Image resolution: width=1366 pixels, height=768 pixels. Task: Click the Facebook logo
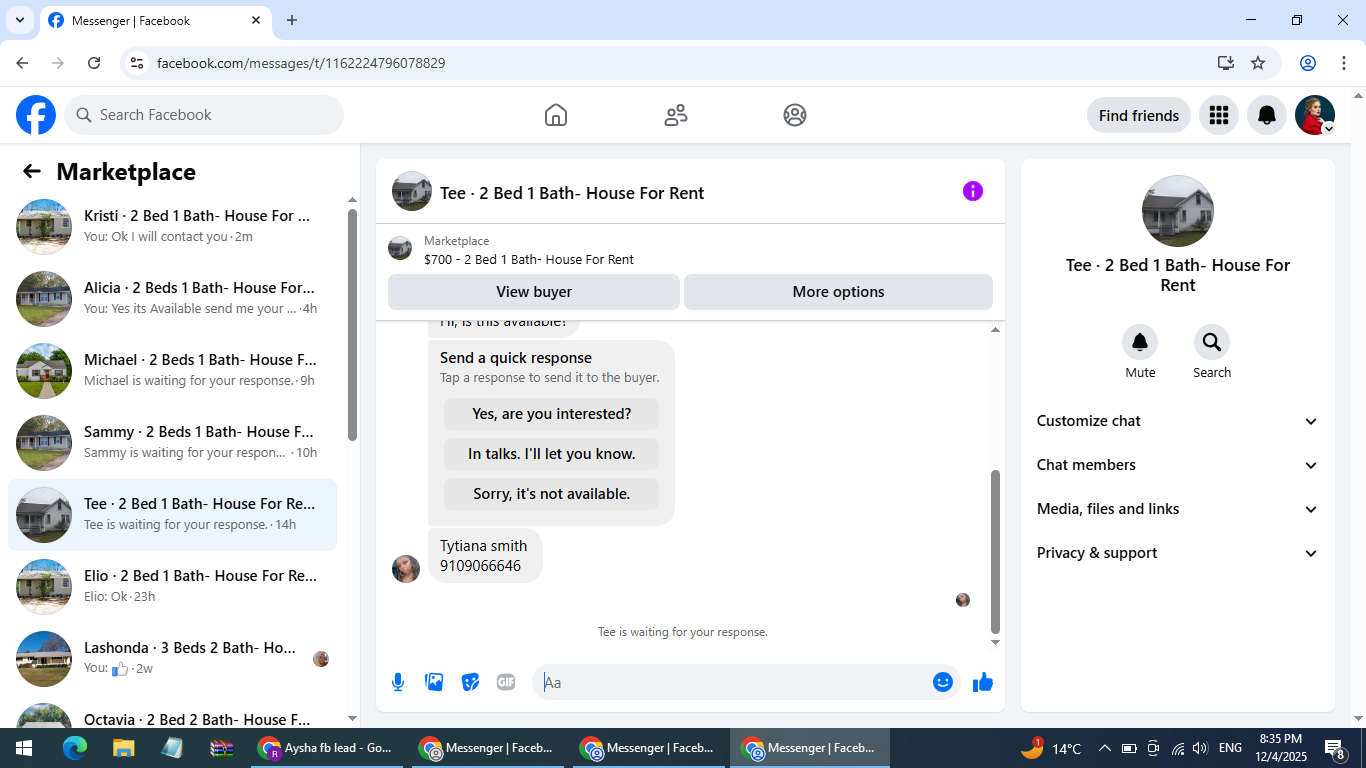point(36,115)
